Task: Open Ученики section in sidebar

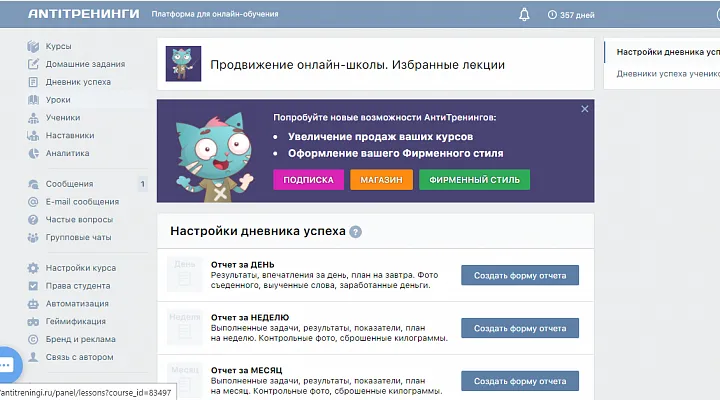Action: click(62, 118)
